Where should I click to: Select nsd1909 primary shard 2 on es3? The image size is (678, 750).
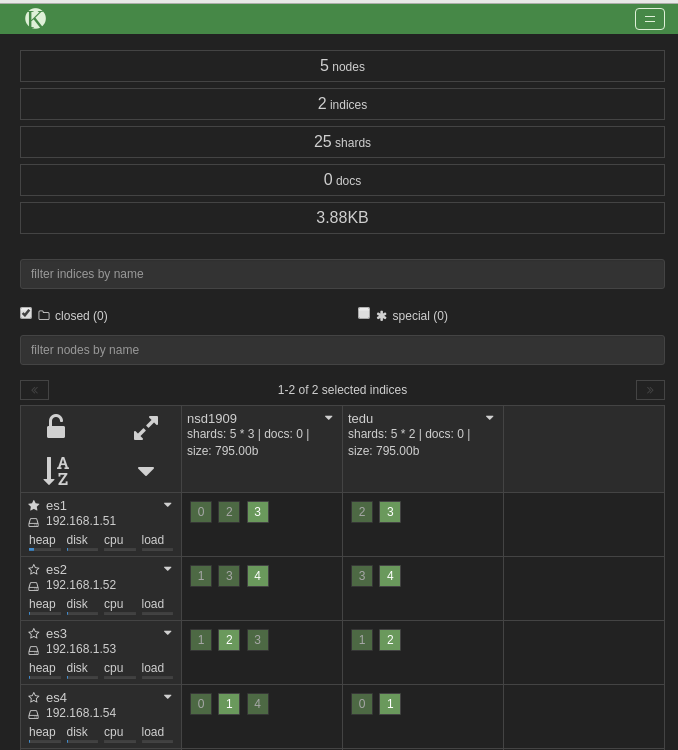tap(229, 640)
